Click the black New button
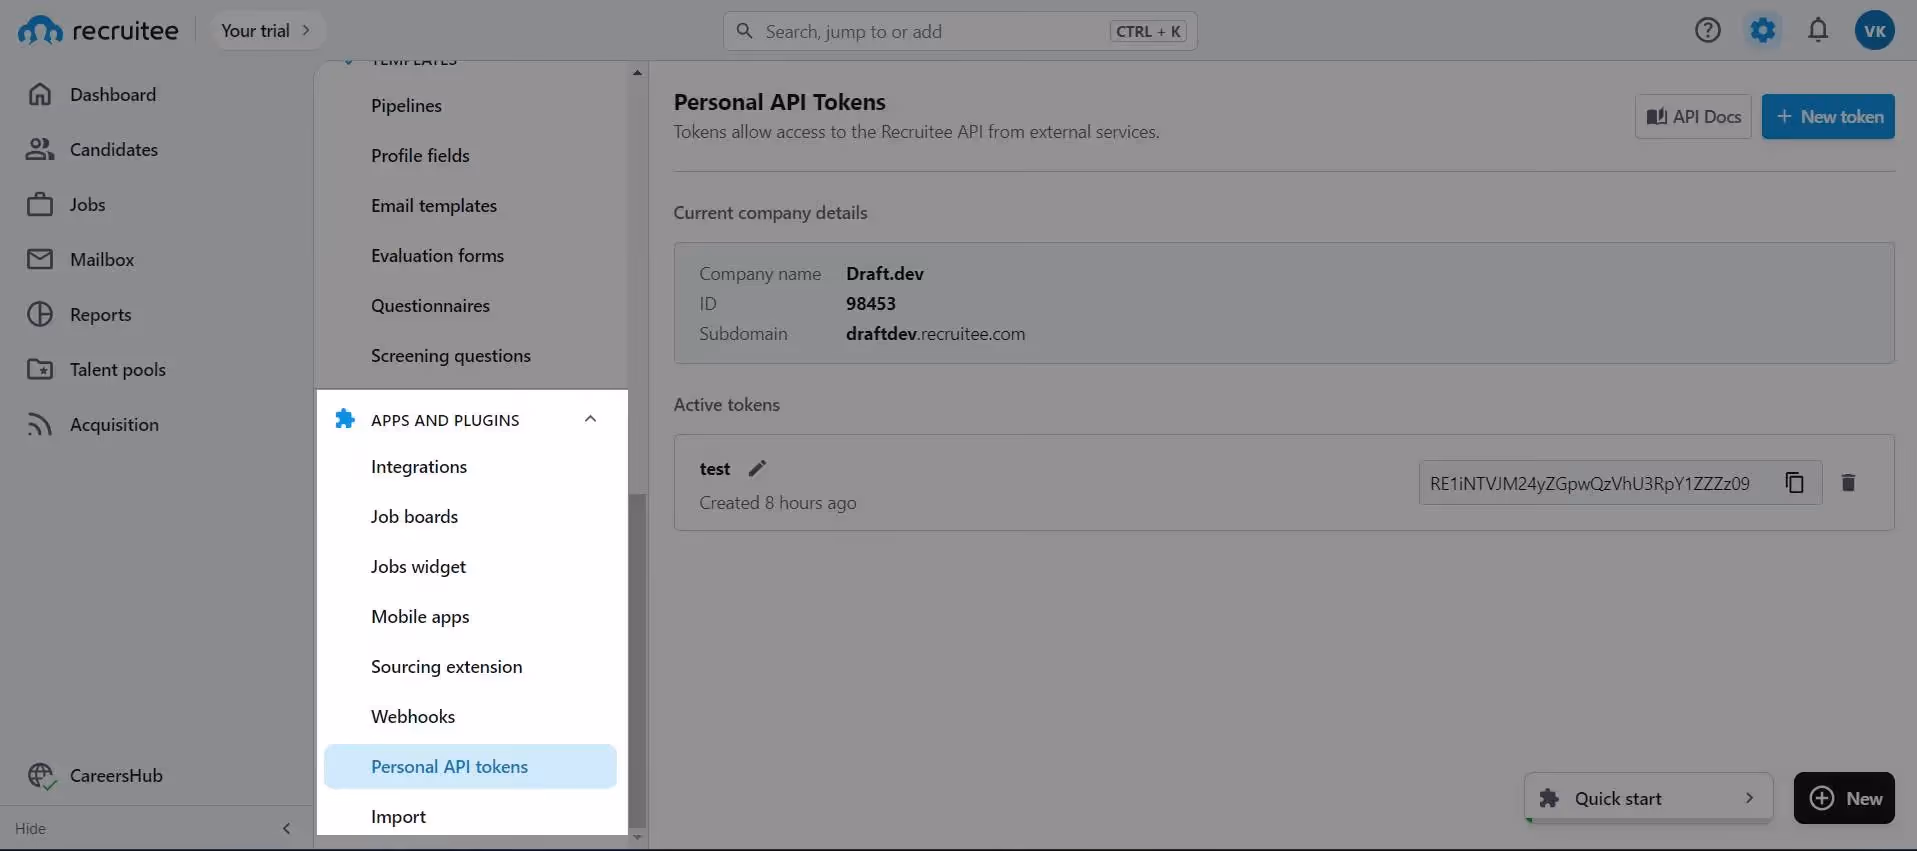This screenshot has height=851, width=1917. pyautogui.click(x=1844, y=798)
